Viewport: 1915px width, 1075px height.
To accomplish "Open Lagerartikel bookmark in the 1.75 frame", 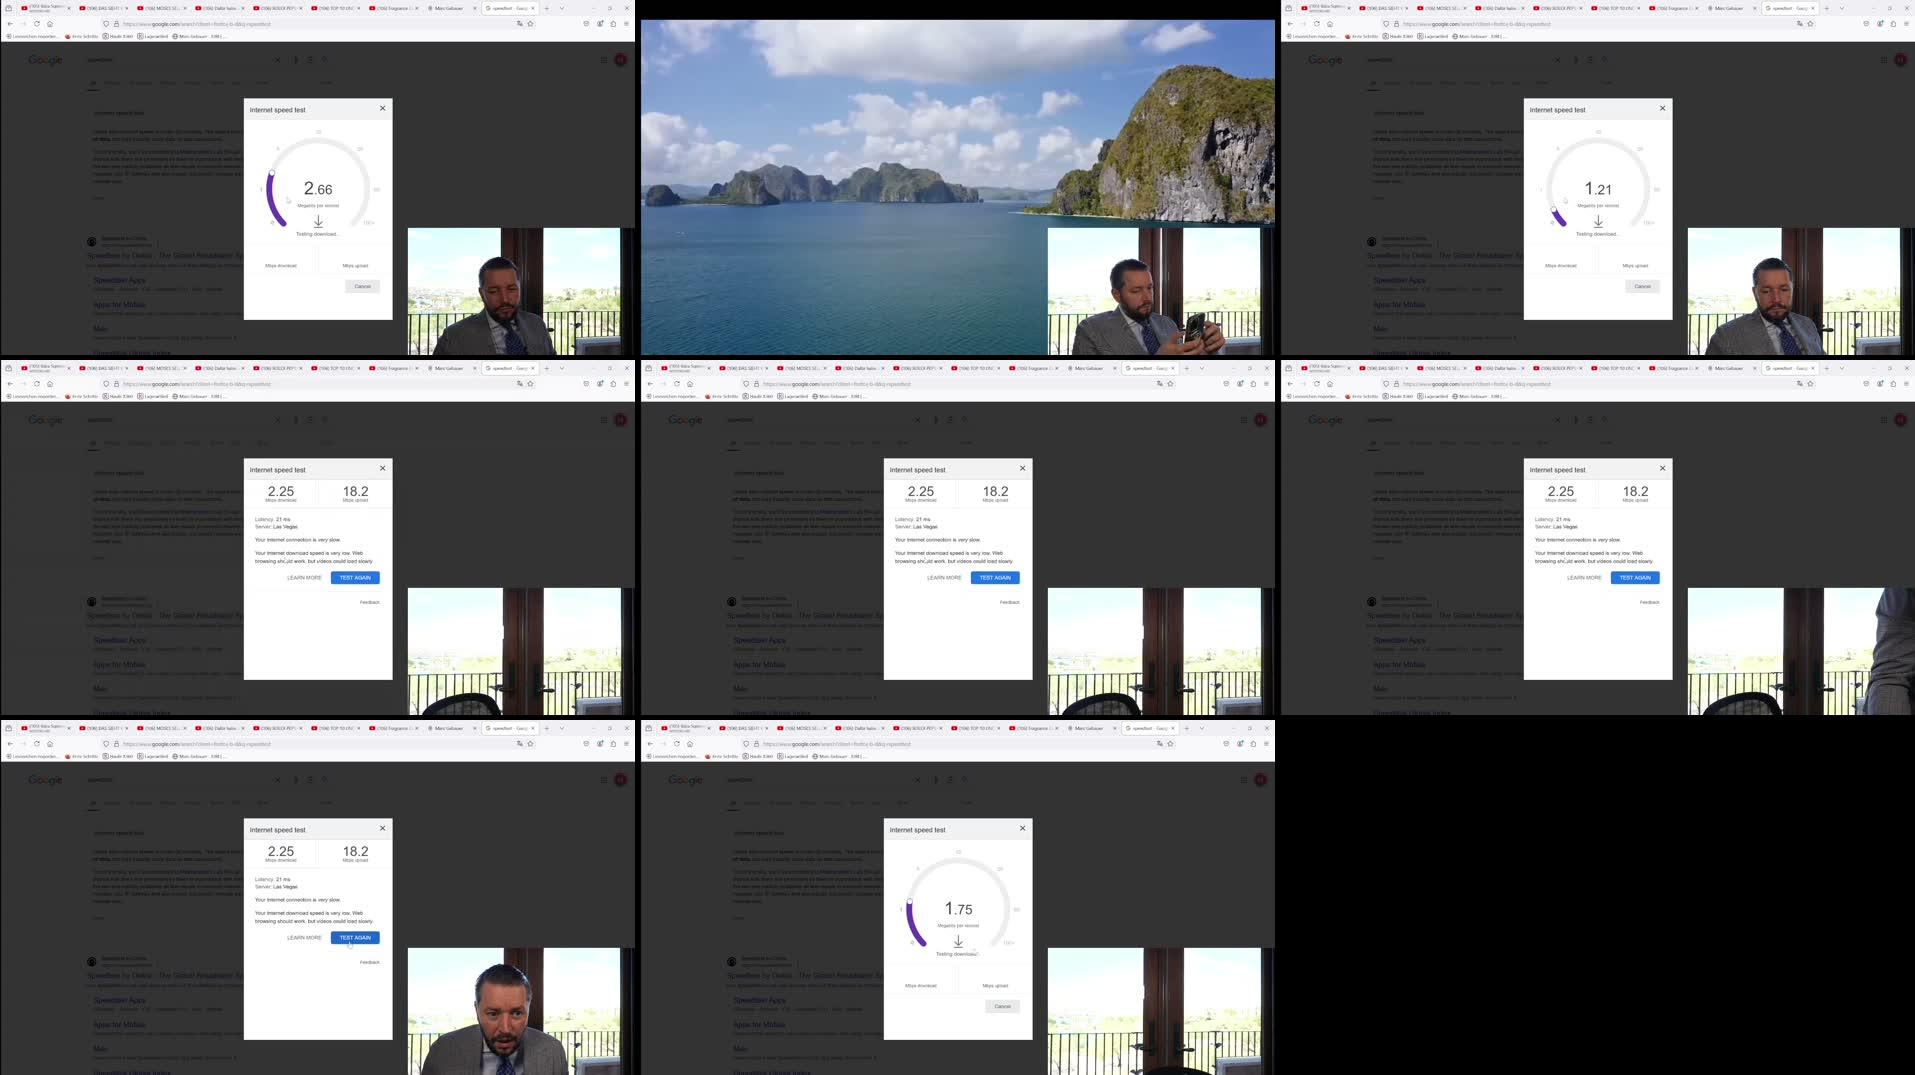I will point(793,756).
